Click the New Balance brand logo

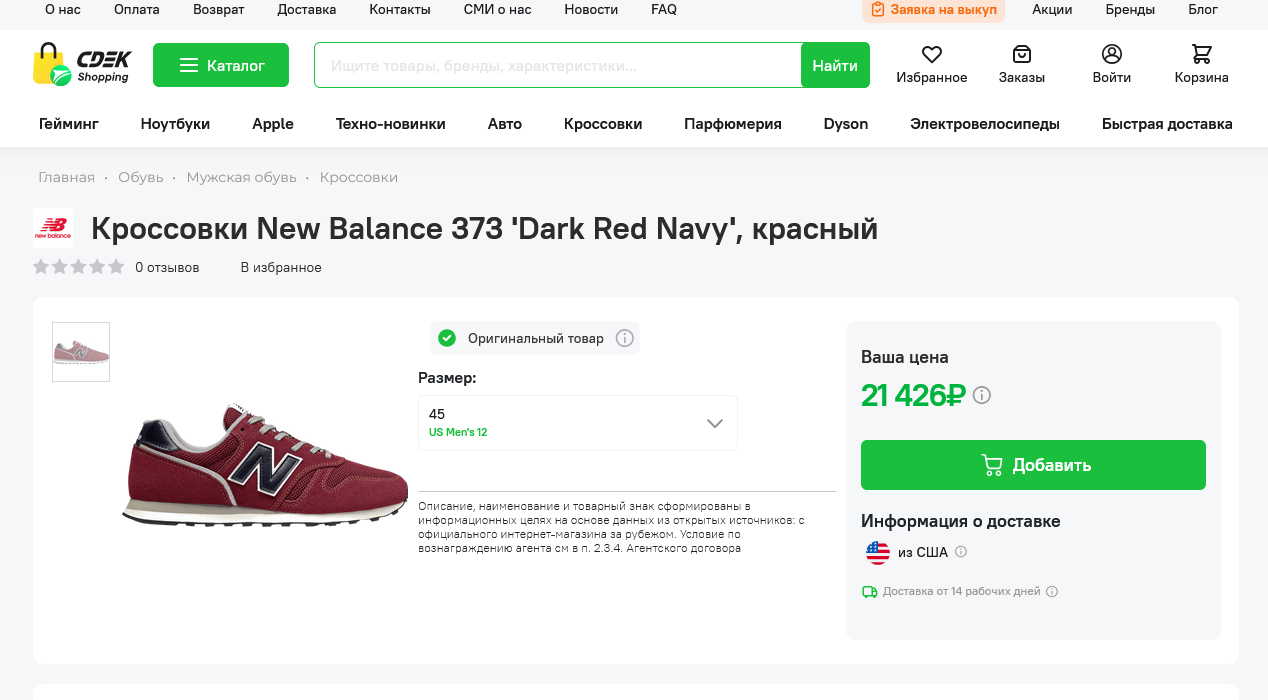53,228
